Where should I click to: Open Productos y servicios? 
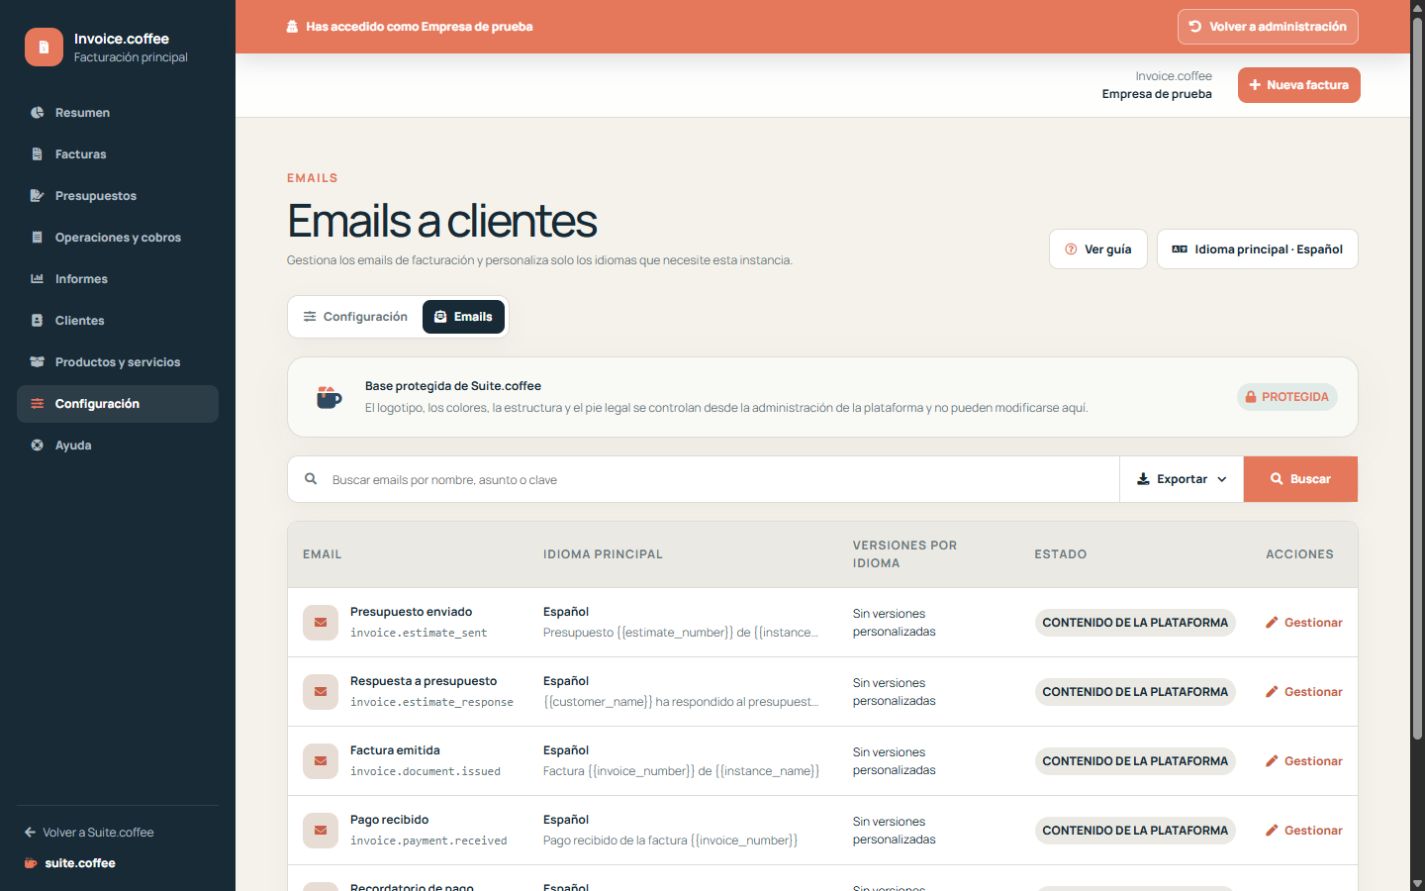[x=117, y=362]
